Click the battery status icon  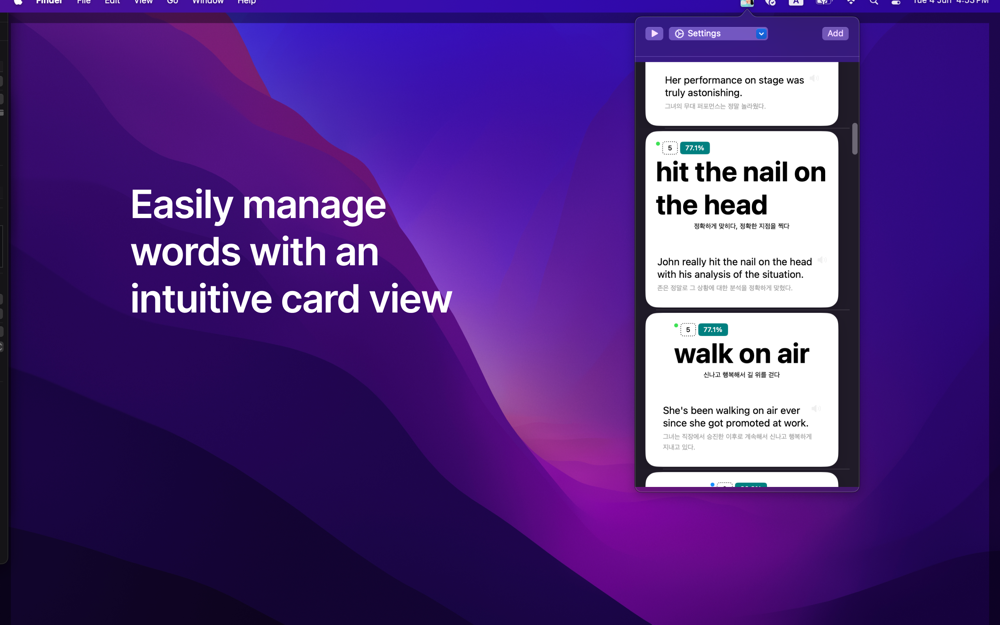[823, 3]
